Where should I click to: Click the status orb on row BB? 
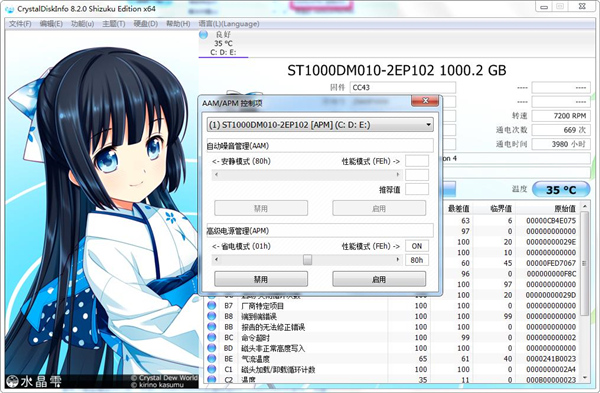pos(211,327)
